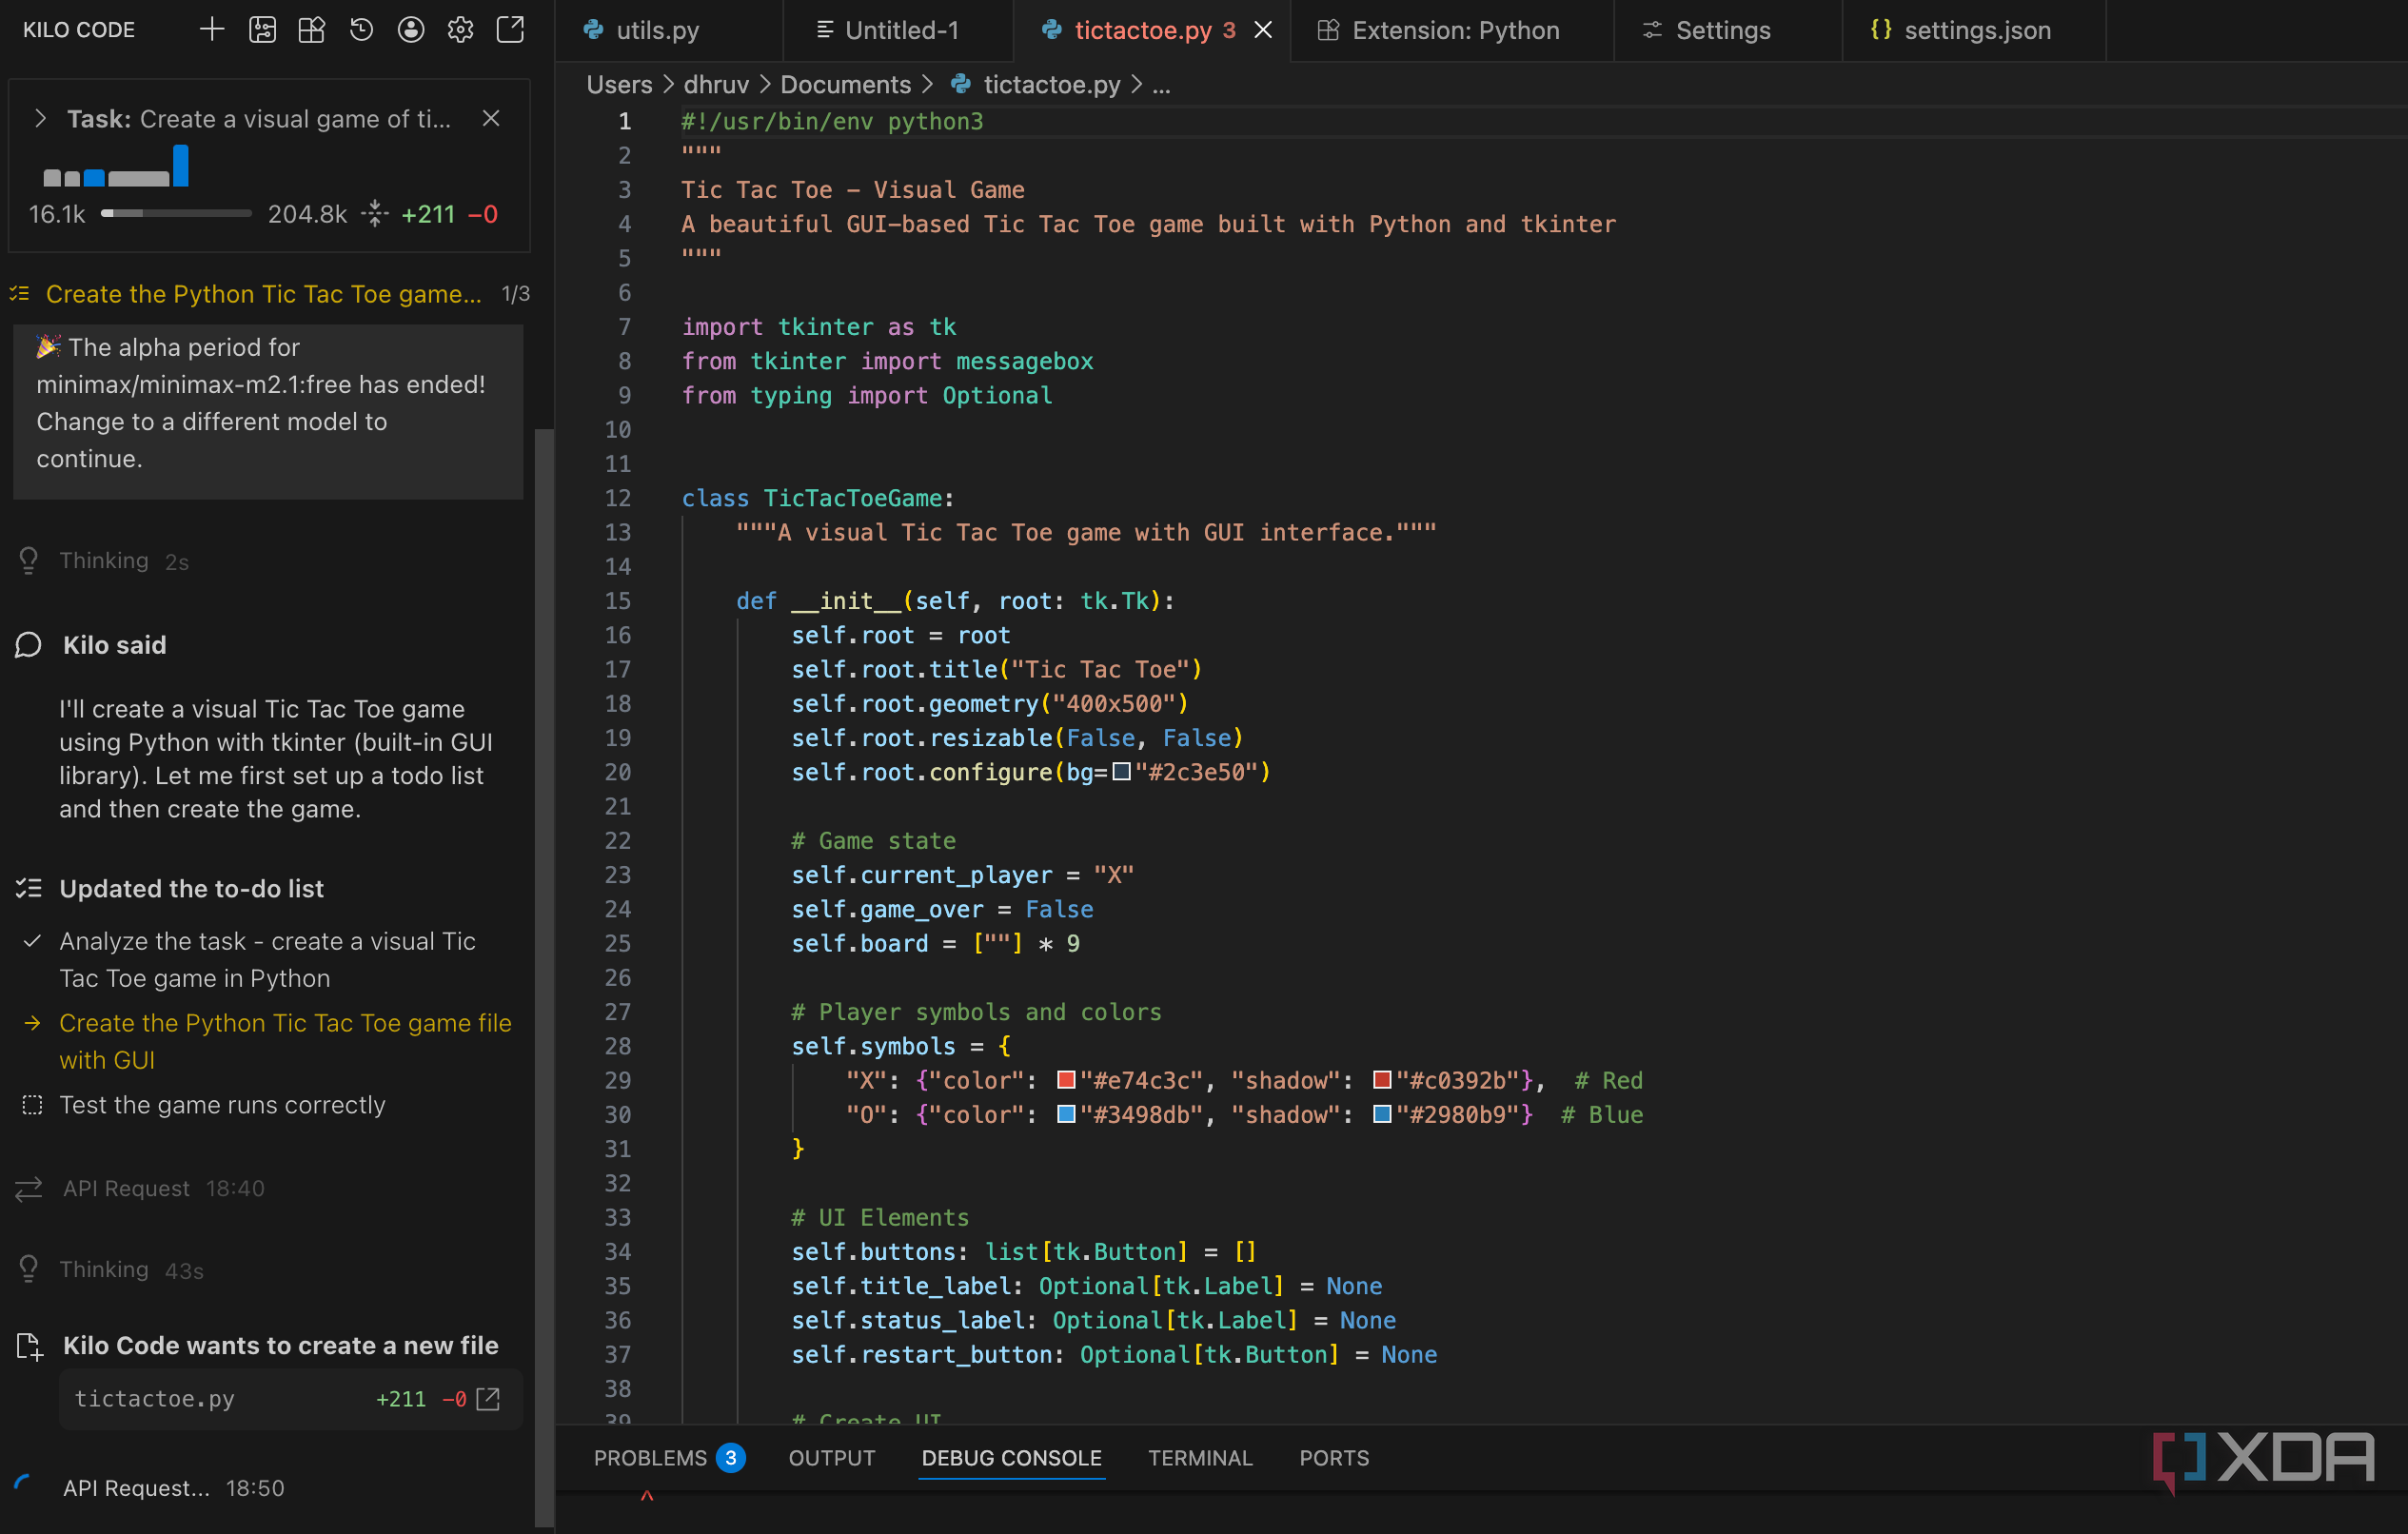2408x1534 pixels.
Task: Click the +211 added lines indicator in task header
Action: (428, 214)
